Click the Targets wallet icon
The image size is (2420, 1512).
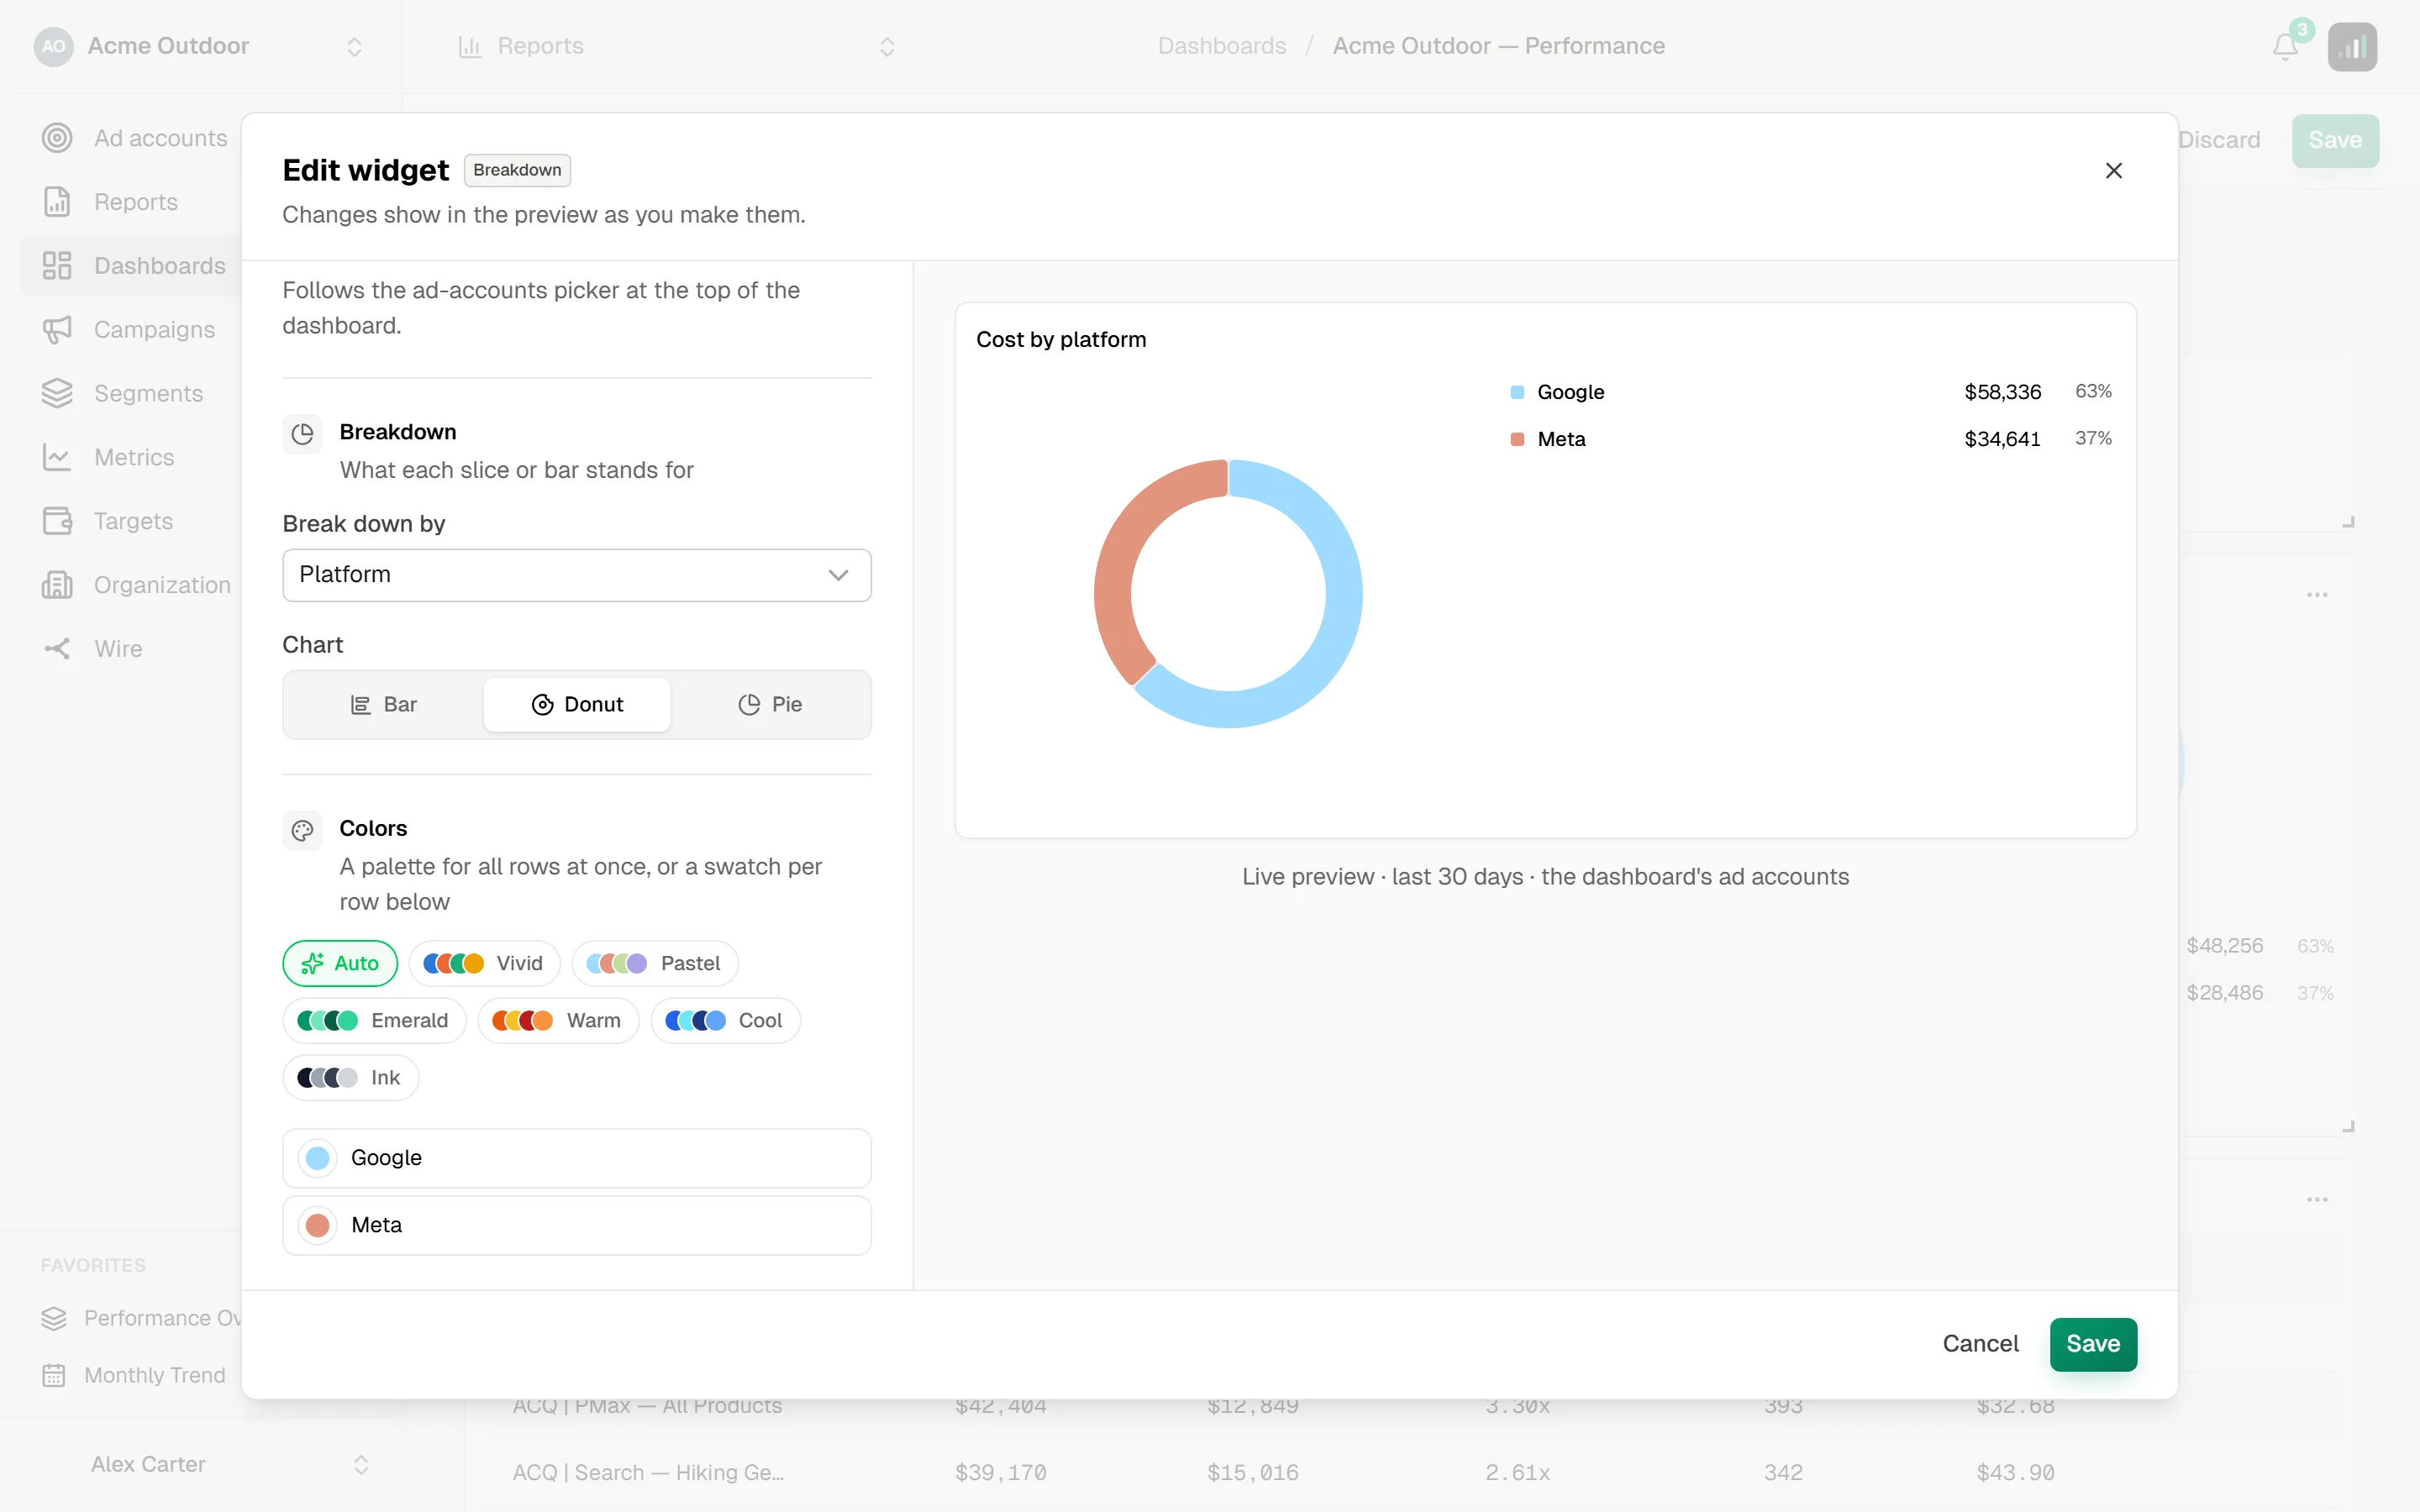tap(57, 521)
